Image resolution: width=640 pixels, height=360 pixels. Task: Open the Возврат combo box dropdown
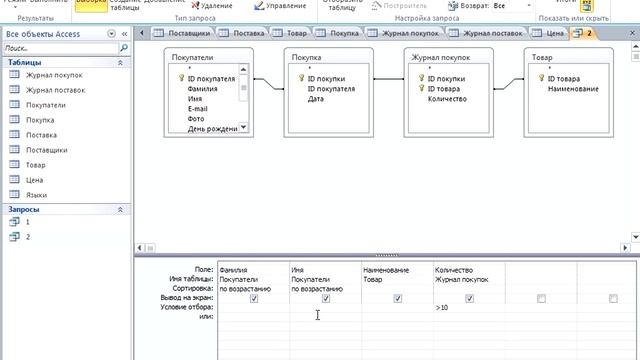tap(529, 6)
